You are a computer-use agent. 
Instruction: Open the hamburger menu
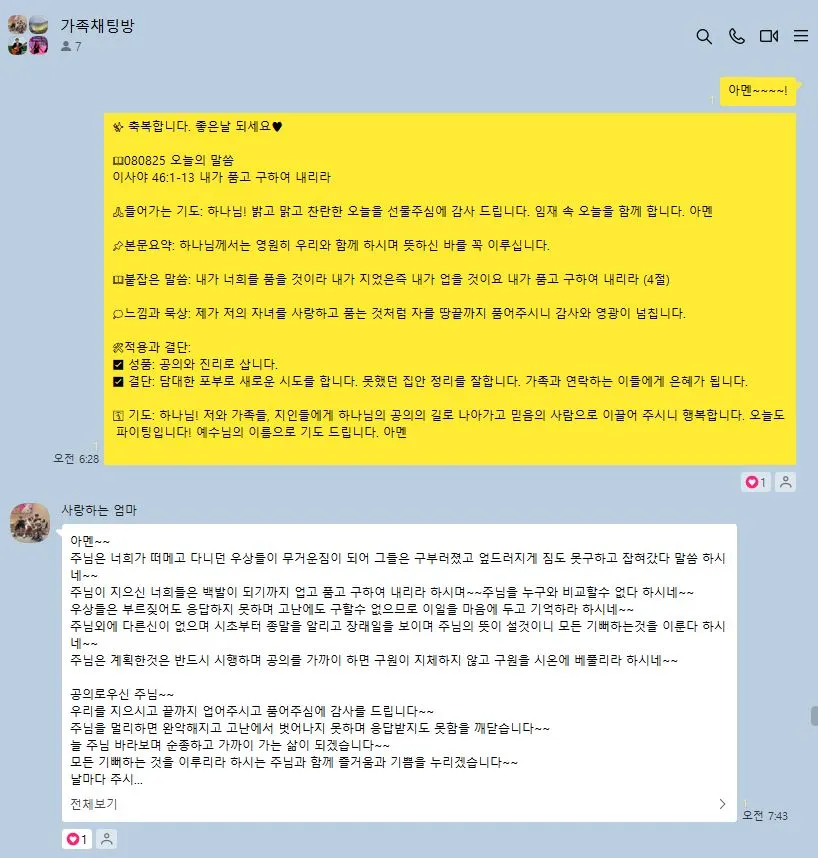coord(801,36)
